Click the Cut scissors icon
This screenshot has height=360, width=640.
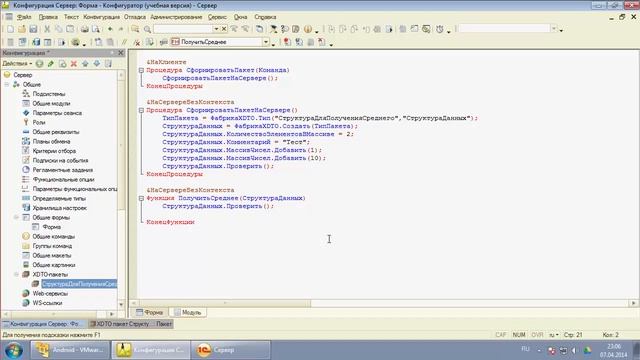47,29
